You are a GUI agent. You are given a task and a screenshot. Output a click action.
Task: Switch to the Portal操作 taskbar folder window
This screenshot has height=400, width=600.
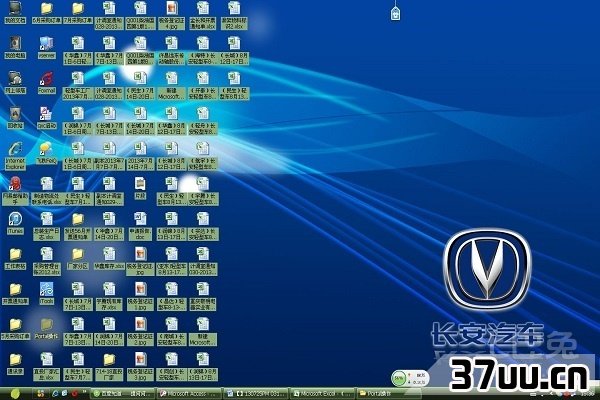[x=389, y=393]
